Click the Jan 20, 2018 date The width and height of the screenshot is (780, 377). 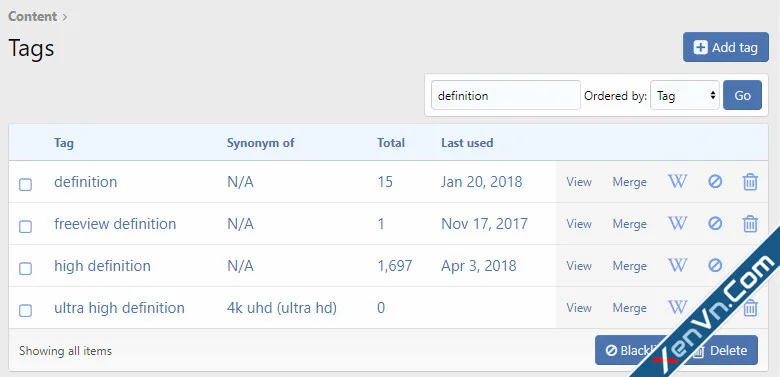[482, 182]
